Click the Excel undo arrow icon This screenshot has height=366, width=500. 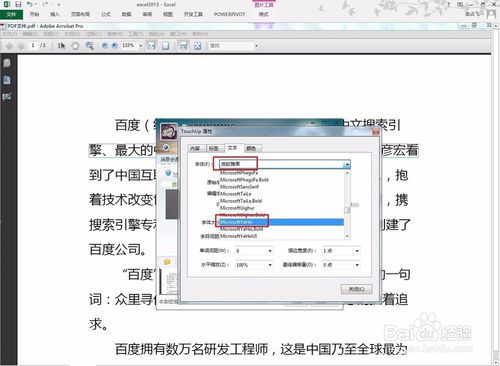[30, 4]
